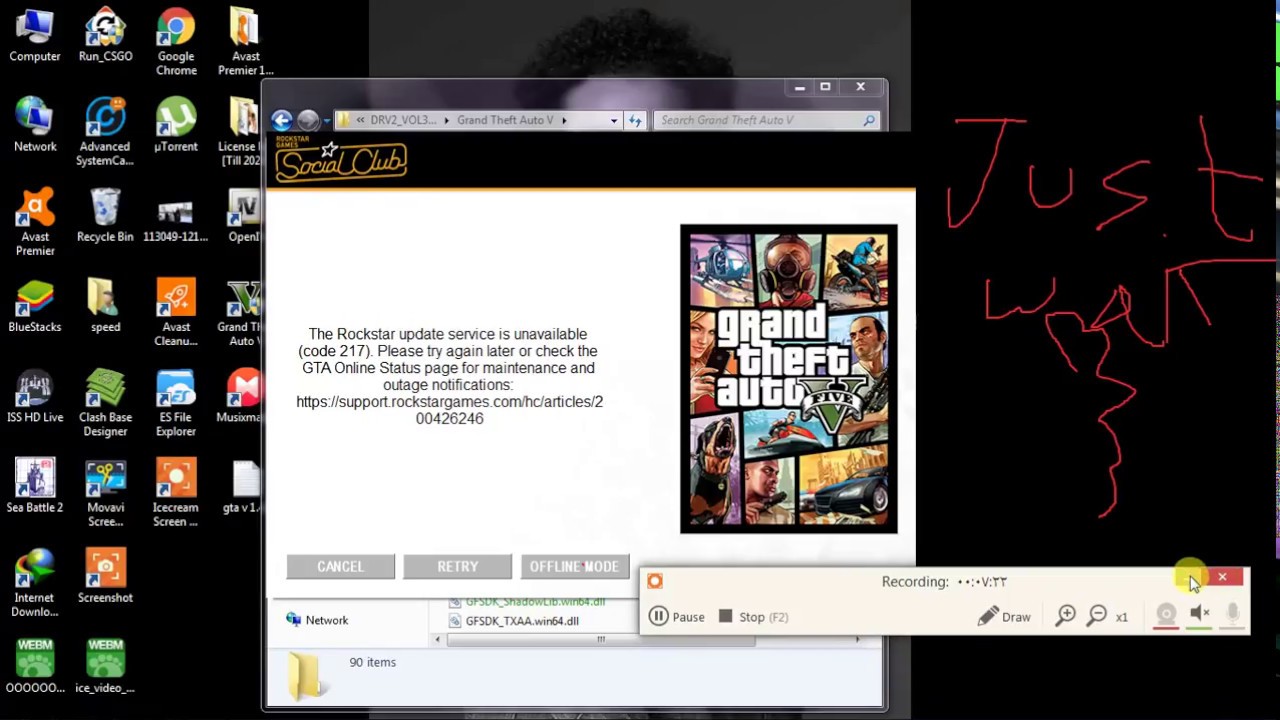Open the Internet Download Manager icon
This screenshot has width=1280, height=720.
pos(35,583)
